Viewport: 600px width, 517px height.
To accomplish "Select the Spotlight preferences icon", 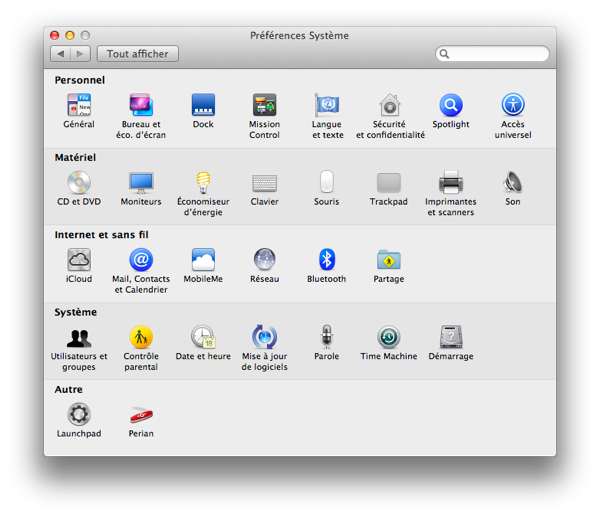I will 451,105.
